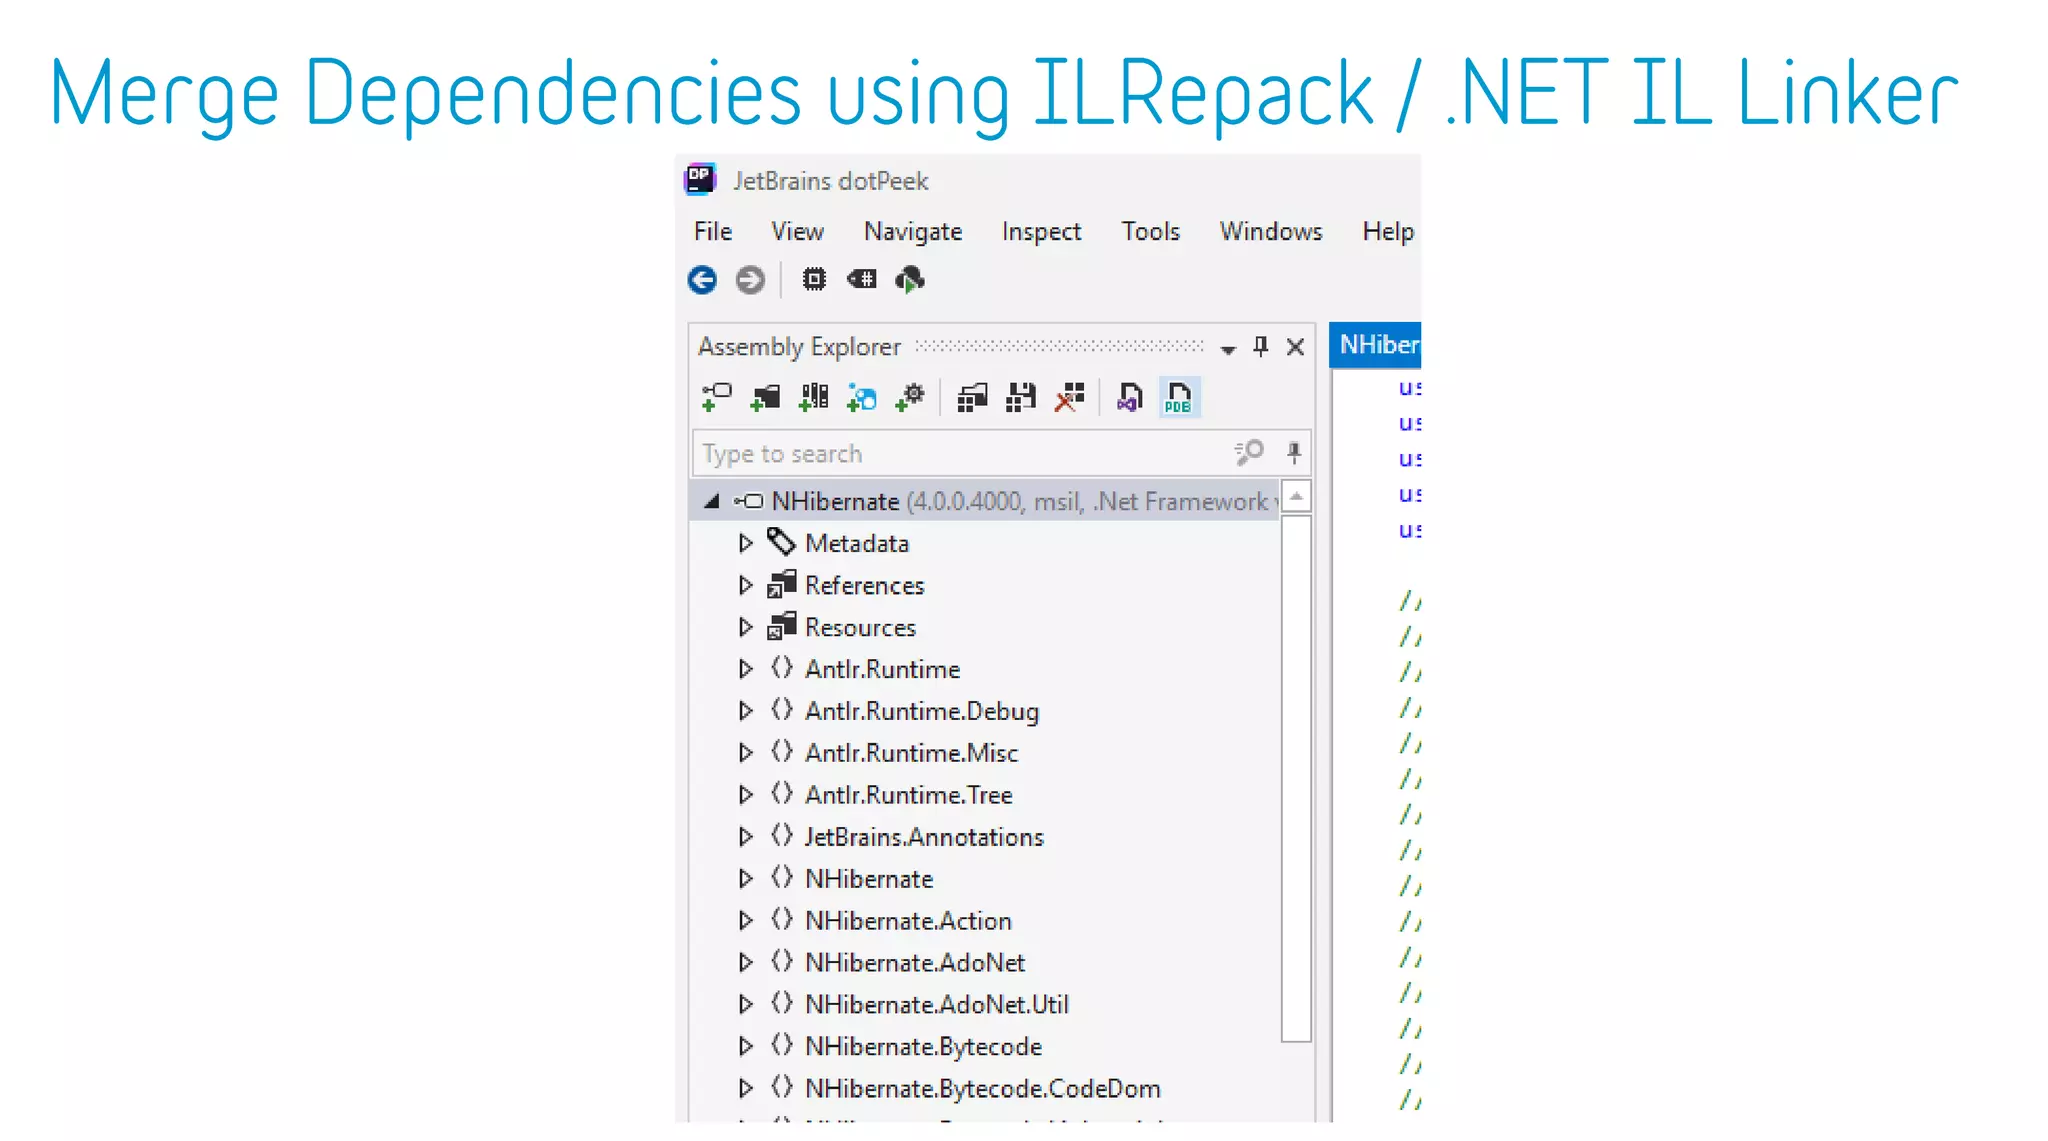Select the NHibernate.Bytecode namespace item
The image size is (2048, 1141).
(922, 1047)
